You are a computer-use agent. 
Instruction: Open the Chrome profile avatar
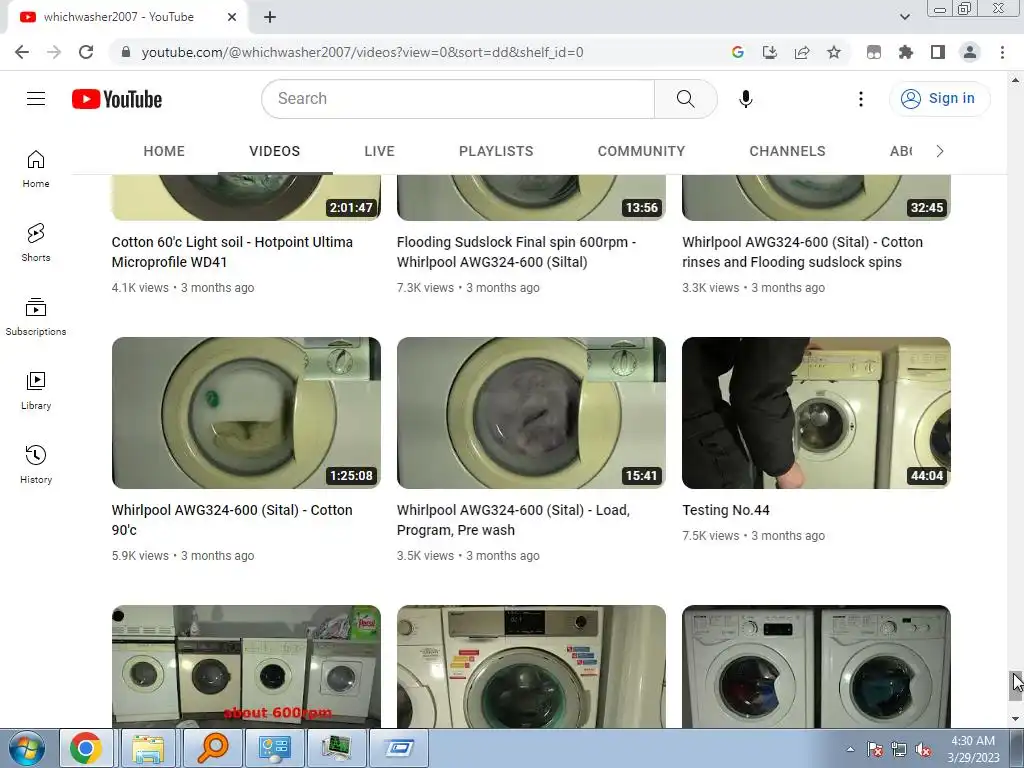969,52
